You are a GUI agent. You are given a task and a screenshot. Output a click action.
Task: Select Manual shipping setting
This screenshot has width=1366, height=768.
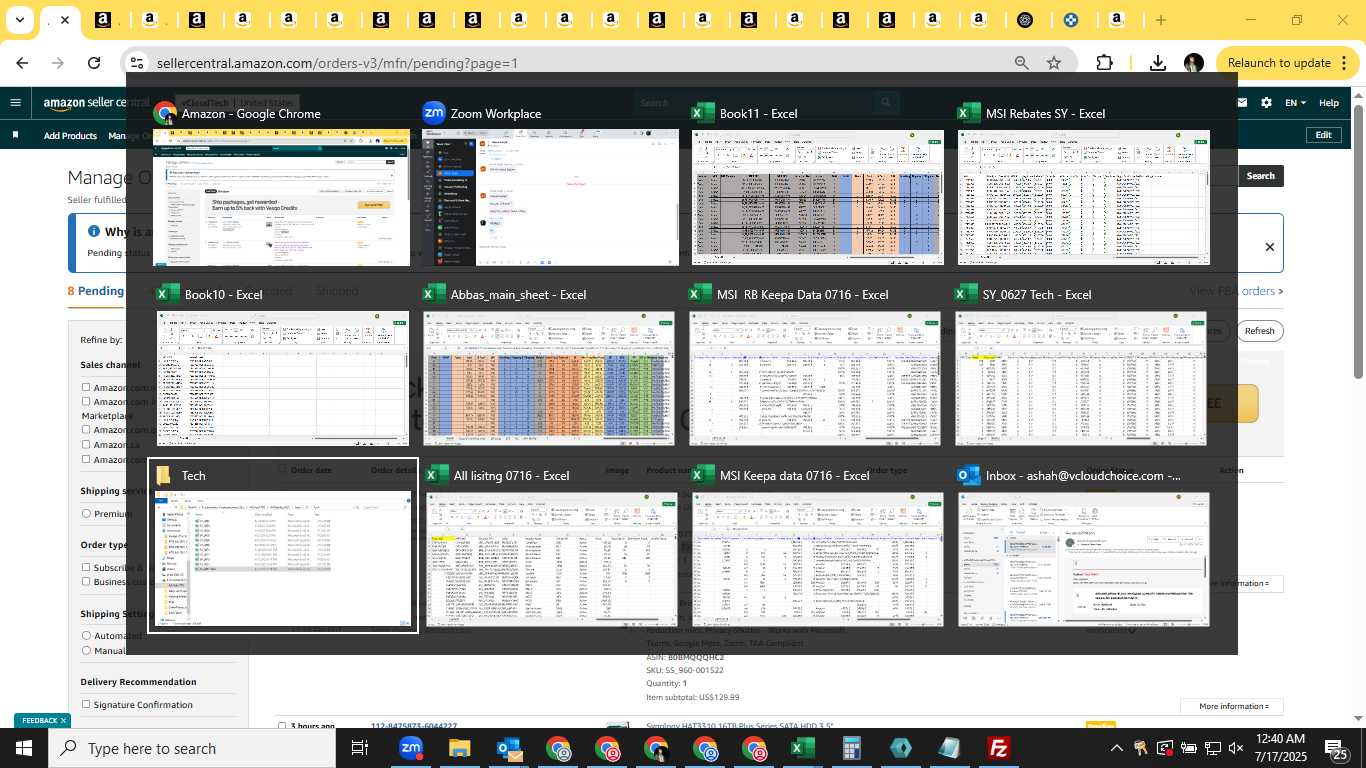pyautogui.click(x=86, y=651)
